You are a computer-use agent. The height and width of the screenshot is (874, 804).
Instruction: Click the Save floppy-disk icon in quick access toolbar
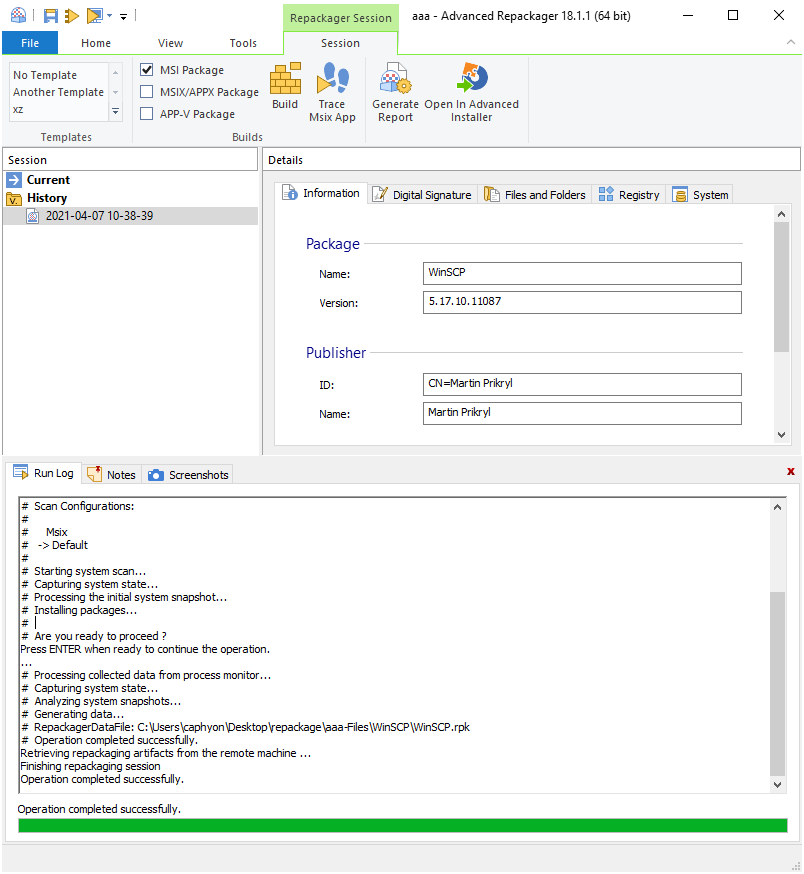click(x=51, y=16)
